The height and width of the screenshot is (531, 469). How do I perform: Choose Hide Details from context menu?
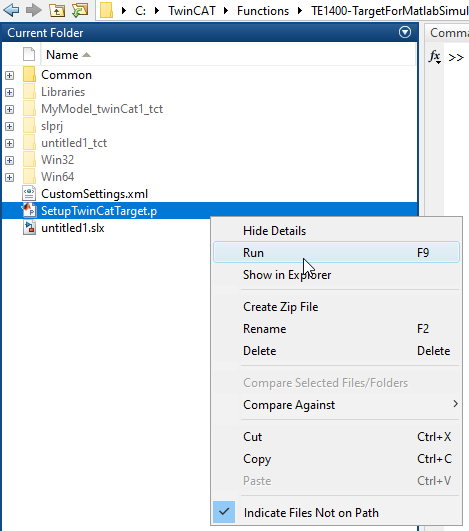coord(336,231)
